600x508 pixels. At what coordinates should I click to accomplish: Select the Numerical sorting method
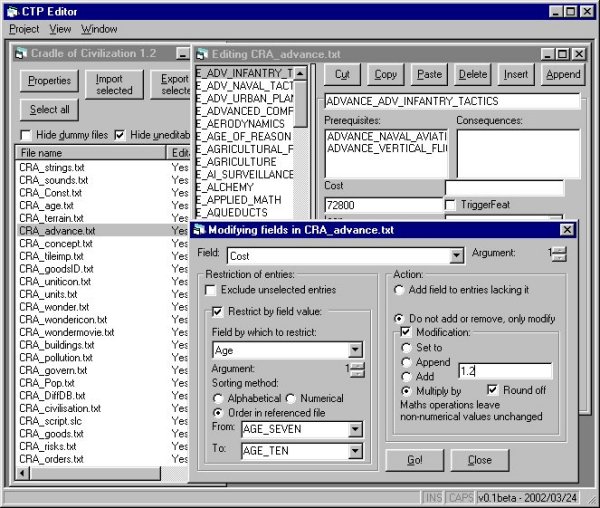(292, 397)
